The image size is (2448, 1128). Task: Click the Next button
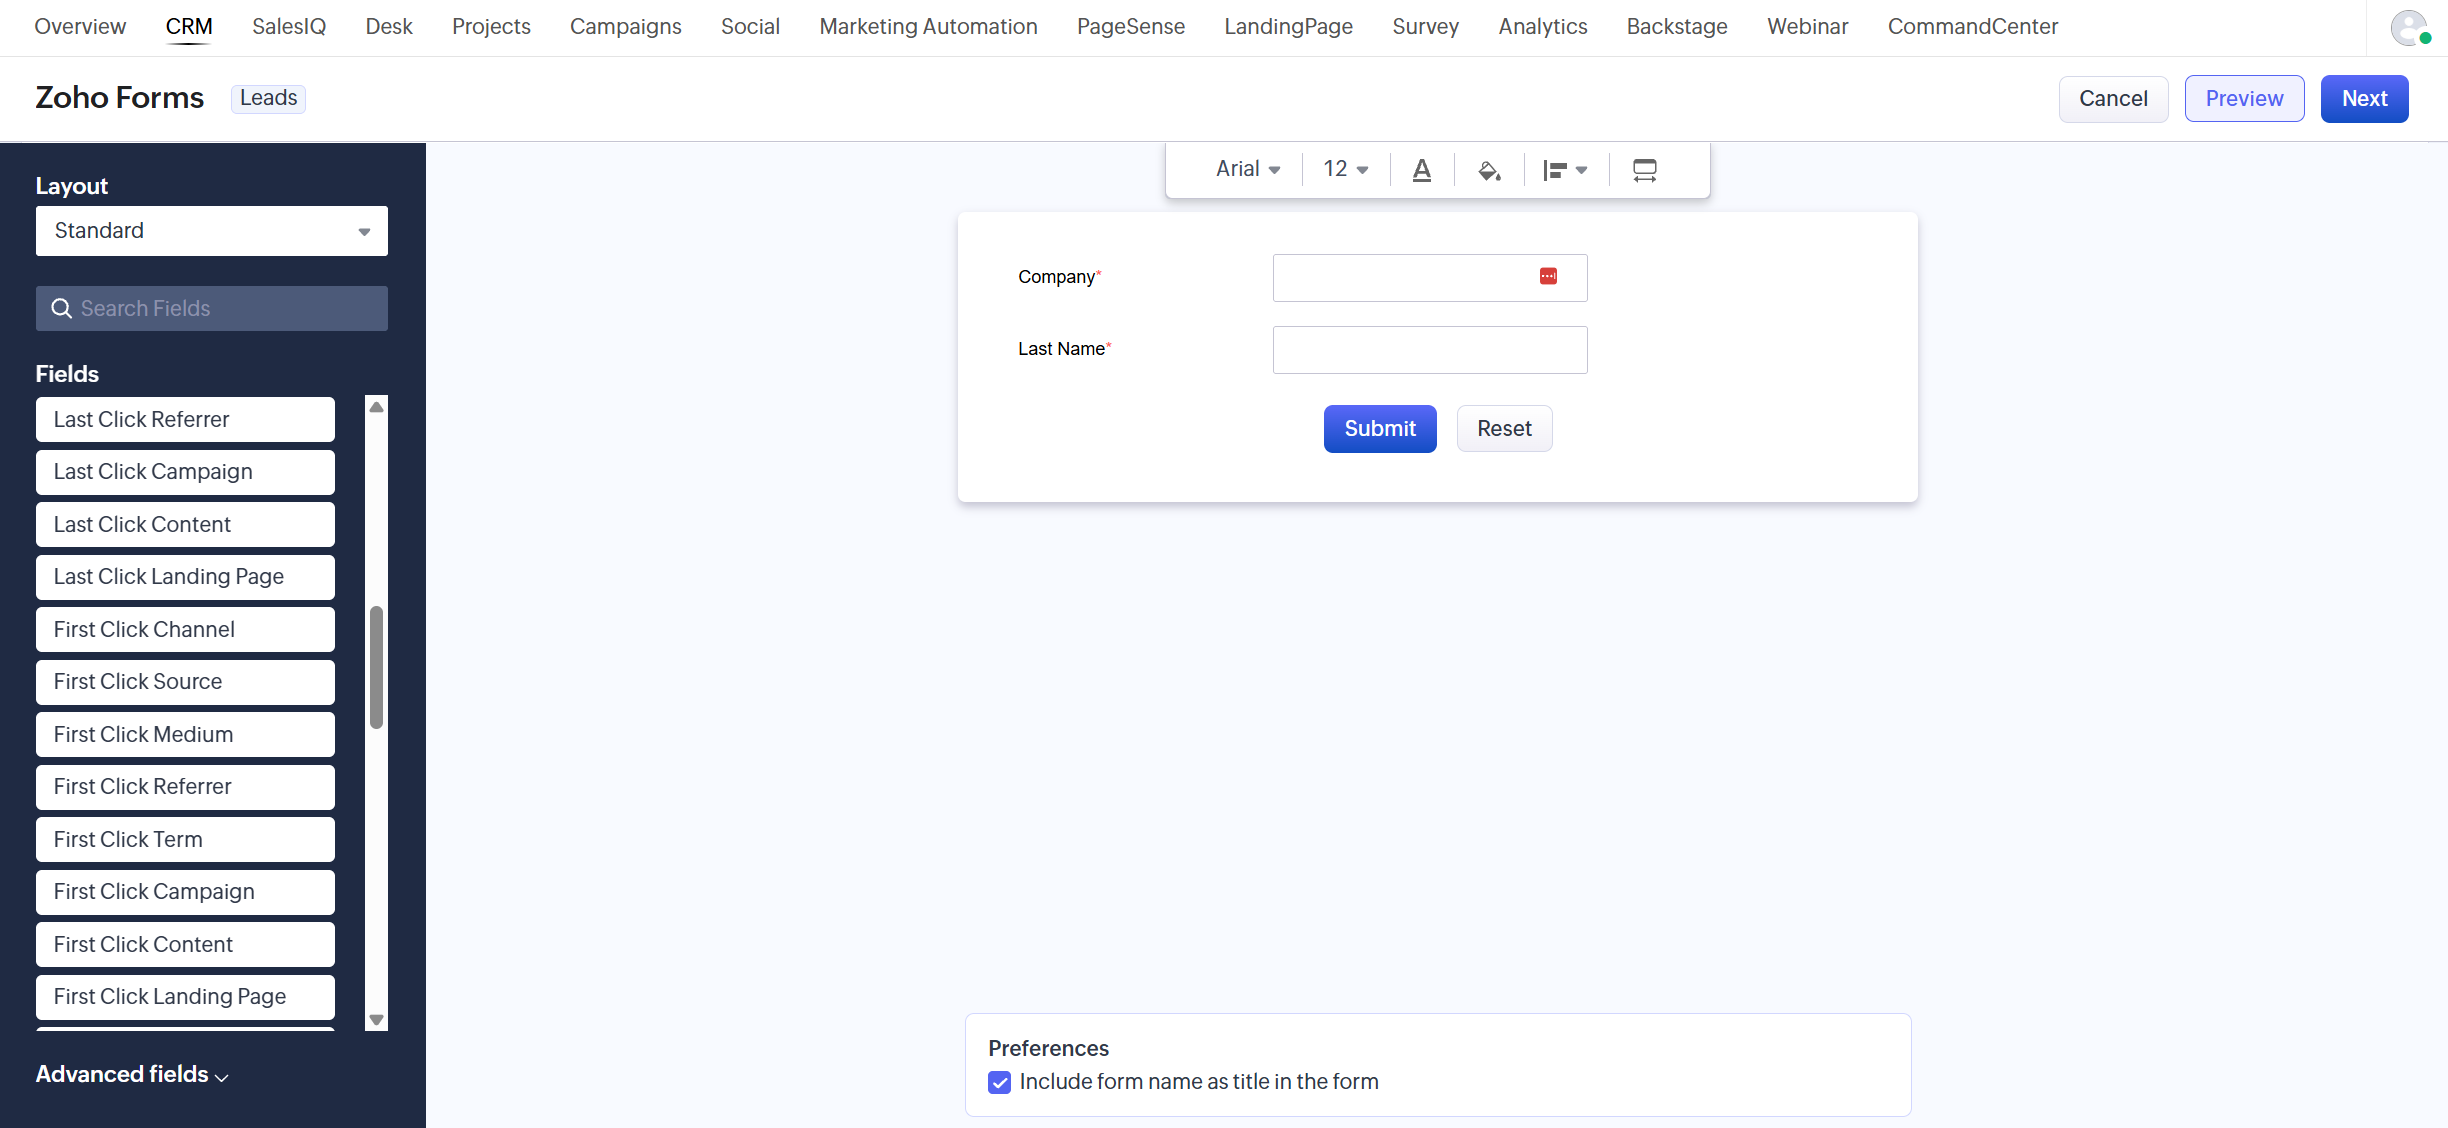tap(2364, 99)
